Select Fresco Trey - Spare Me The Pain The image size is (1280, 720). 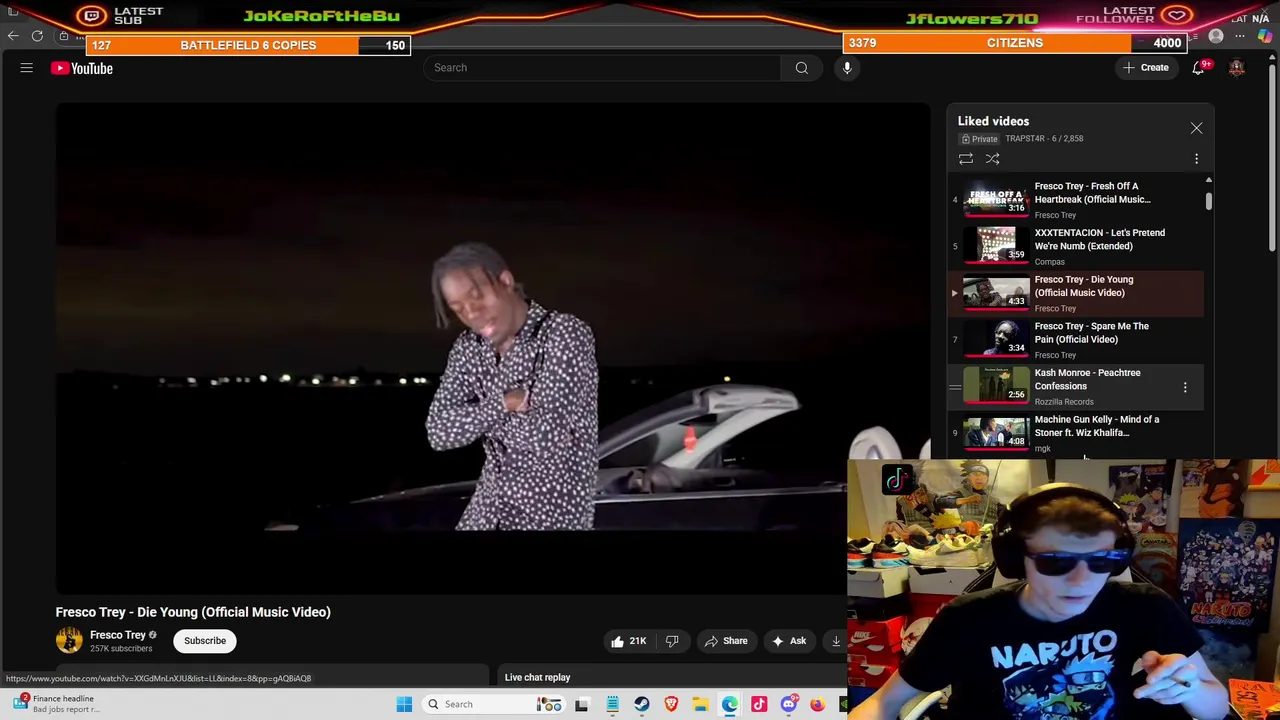(1076, 339)
